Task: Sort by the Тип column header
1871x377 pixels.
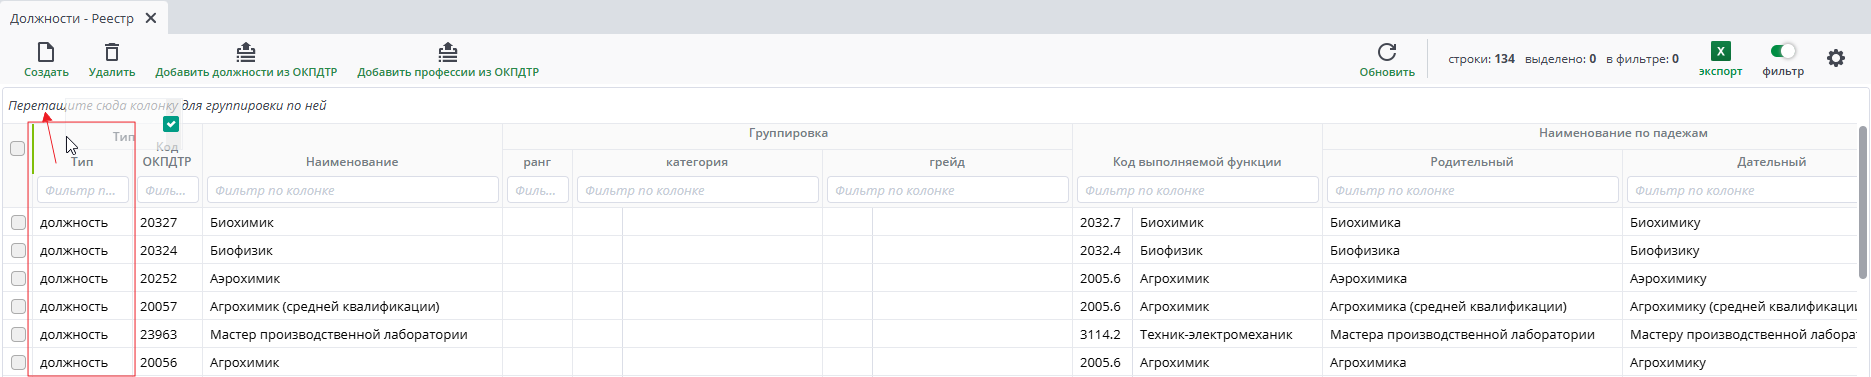Action: 82,162
